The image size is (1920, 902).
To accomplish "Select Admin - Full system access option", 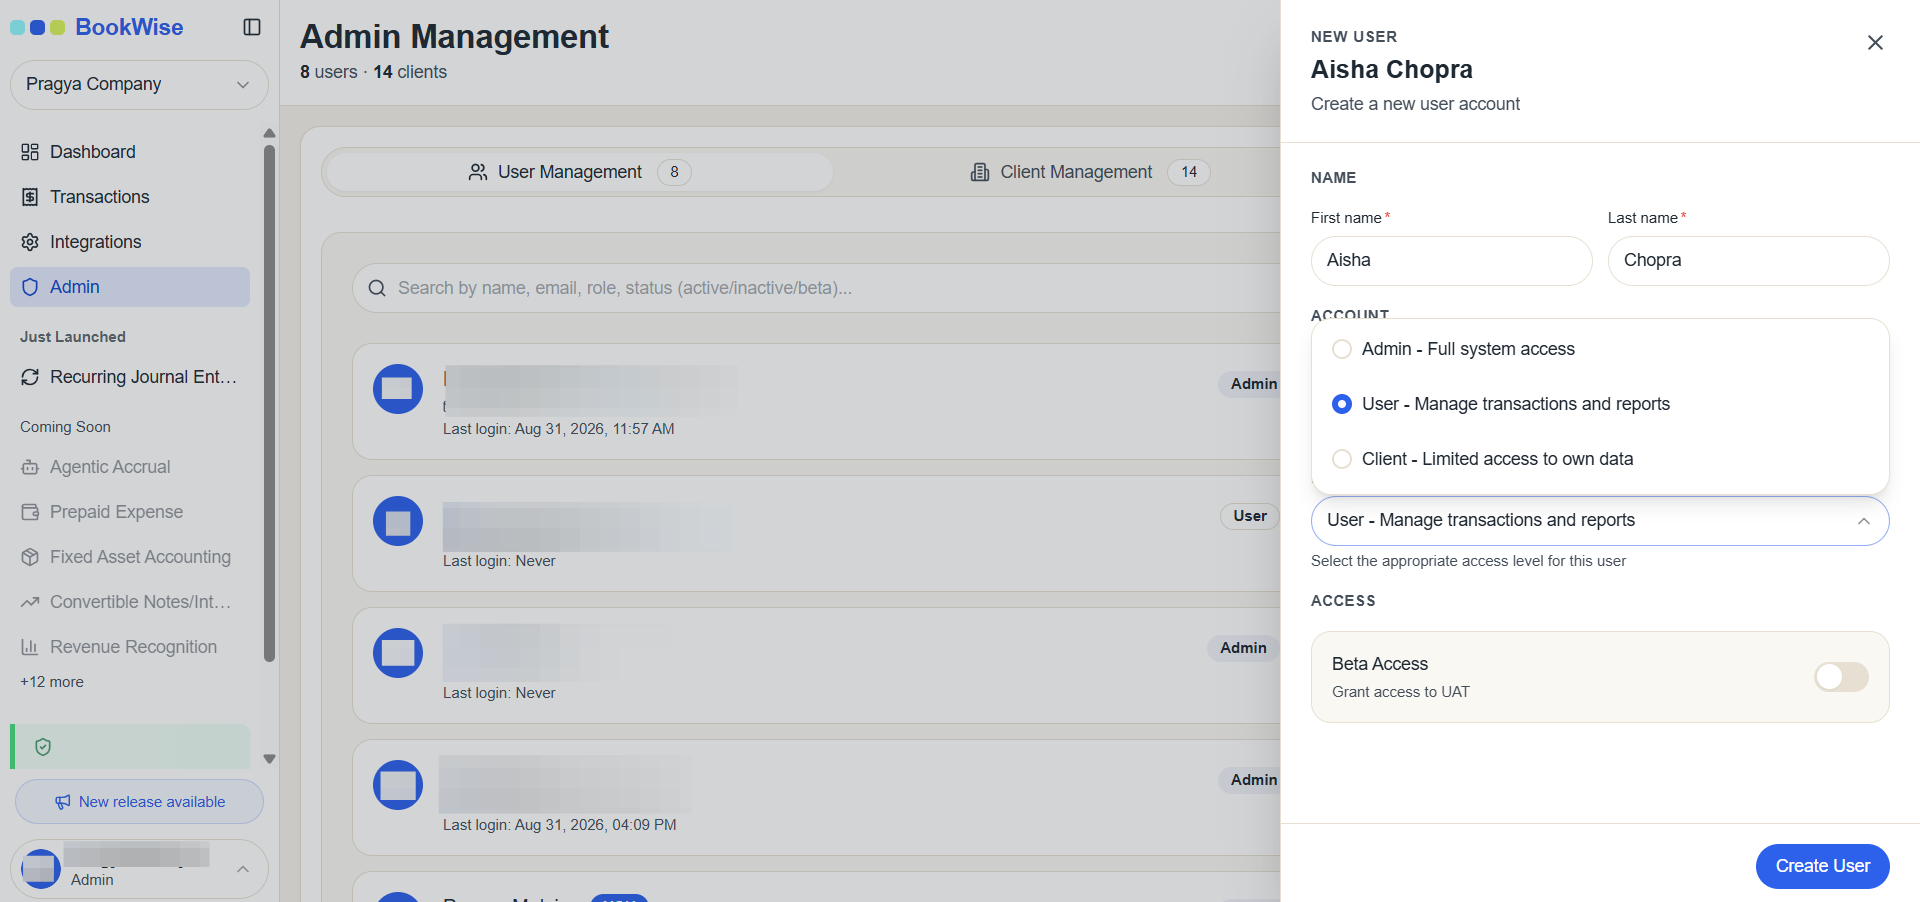I will pyautogui.click(x=1600, y=349).
